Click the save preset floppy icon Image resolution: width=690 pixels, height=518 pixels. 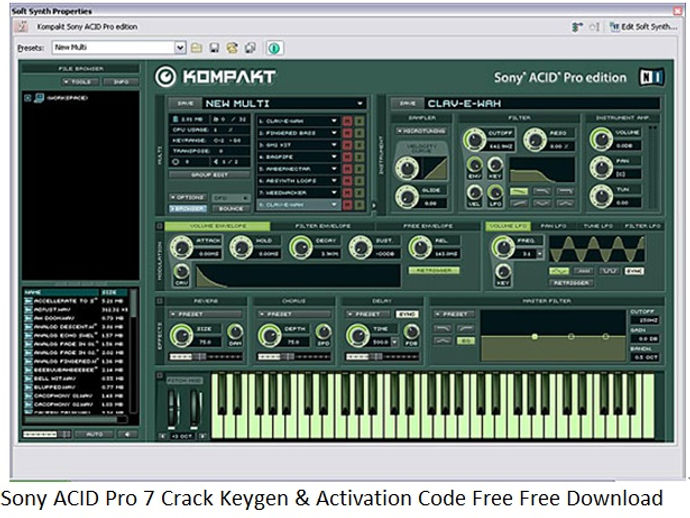[214, 48]
